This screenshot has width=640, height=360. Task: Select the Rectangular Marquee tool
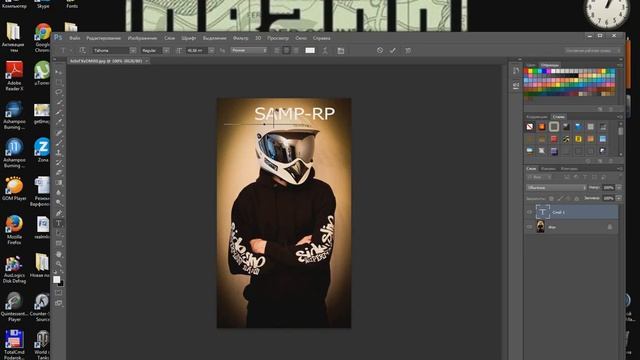(x=59, y=82)
